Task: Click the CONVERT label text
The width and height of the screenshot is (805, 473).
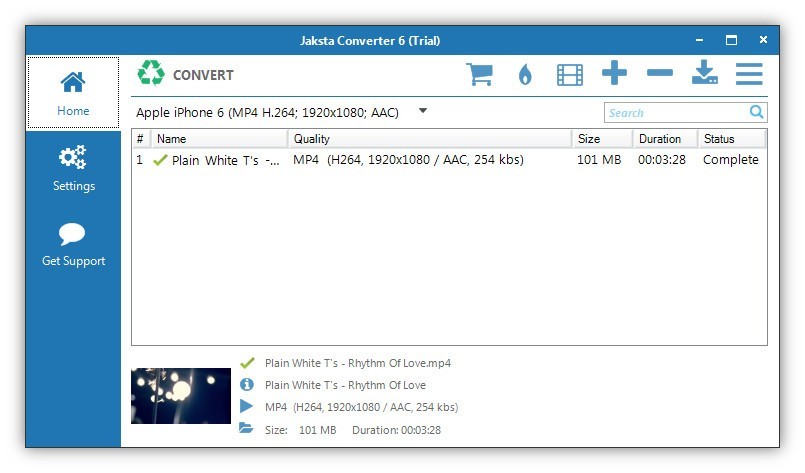Action: [x=203, y=75]
